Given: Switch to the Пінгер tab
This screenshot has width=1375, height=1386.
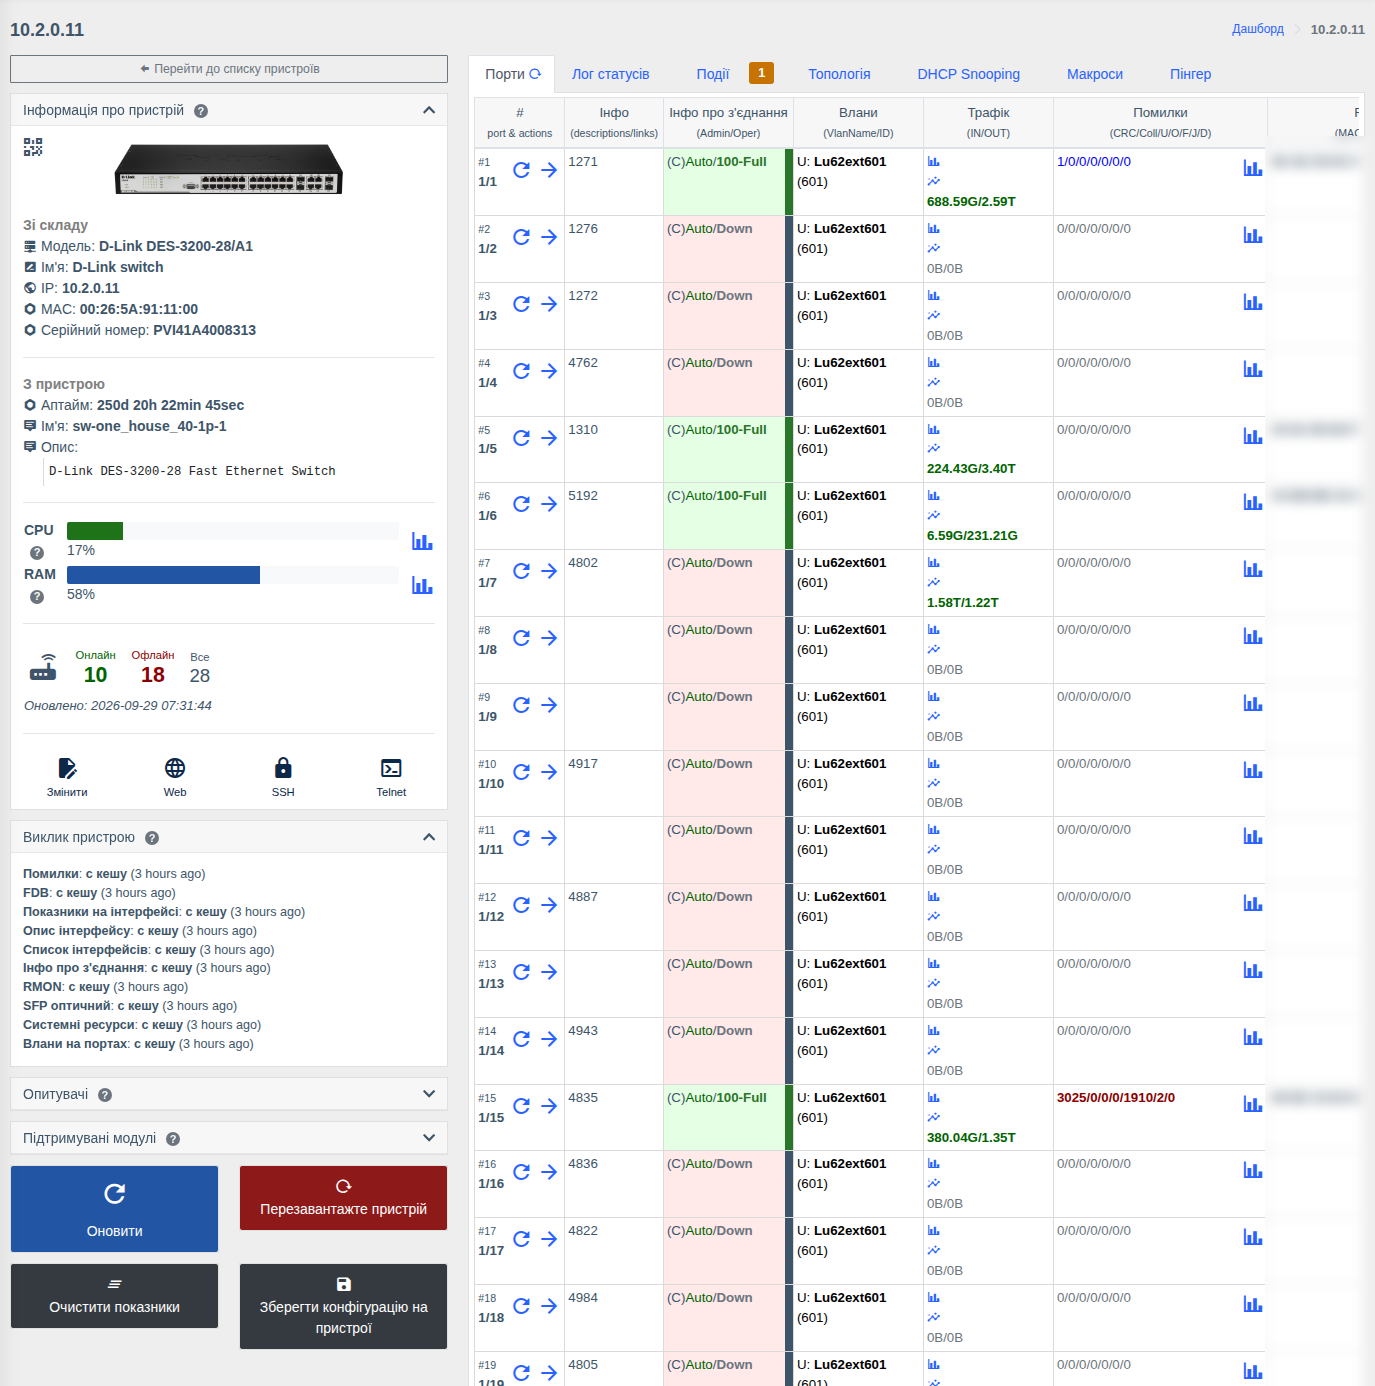Looking at the screenshot, I should point(1191,74).
